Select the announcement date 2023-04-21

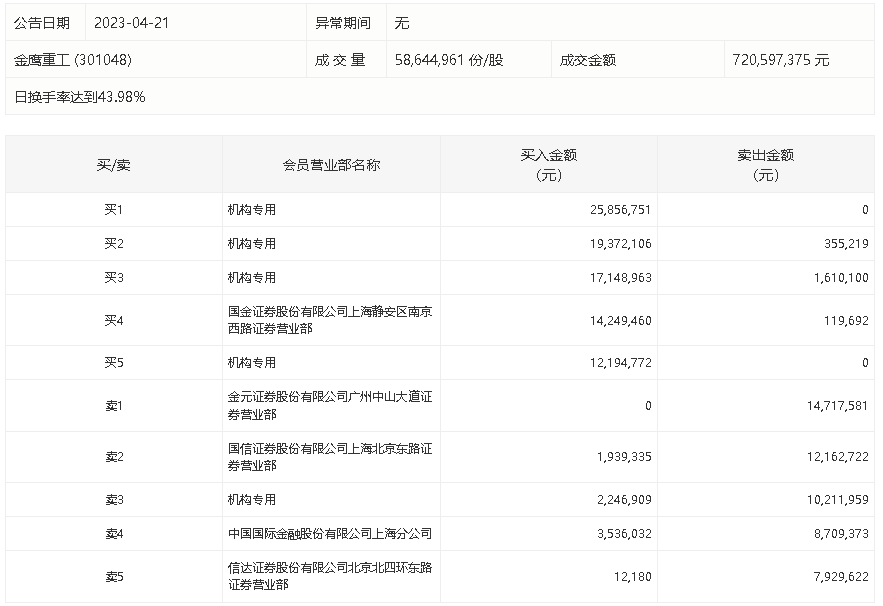(x=131, y=23)
